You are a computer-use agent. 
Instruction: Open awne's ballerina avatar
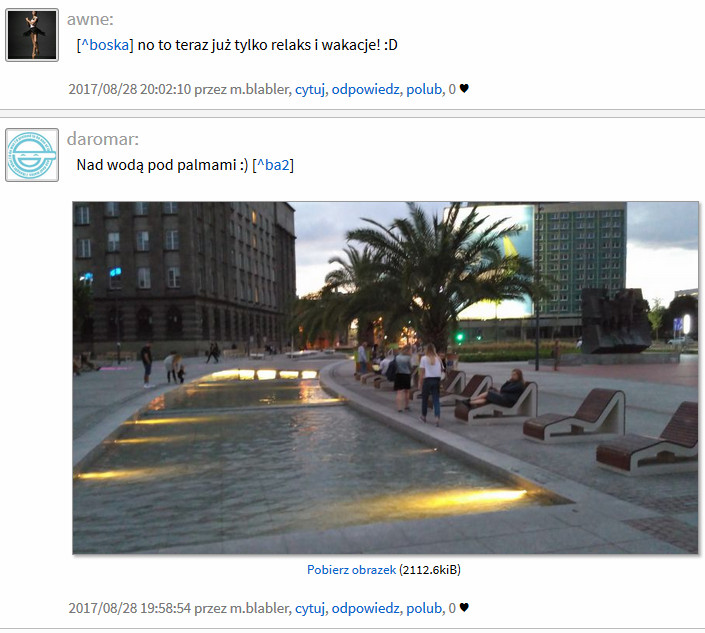click(32, 35)
